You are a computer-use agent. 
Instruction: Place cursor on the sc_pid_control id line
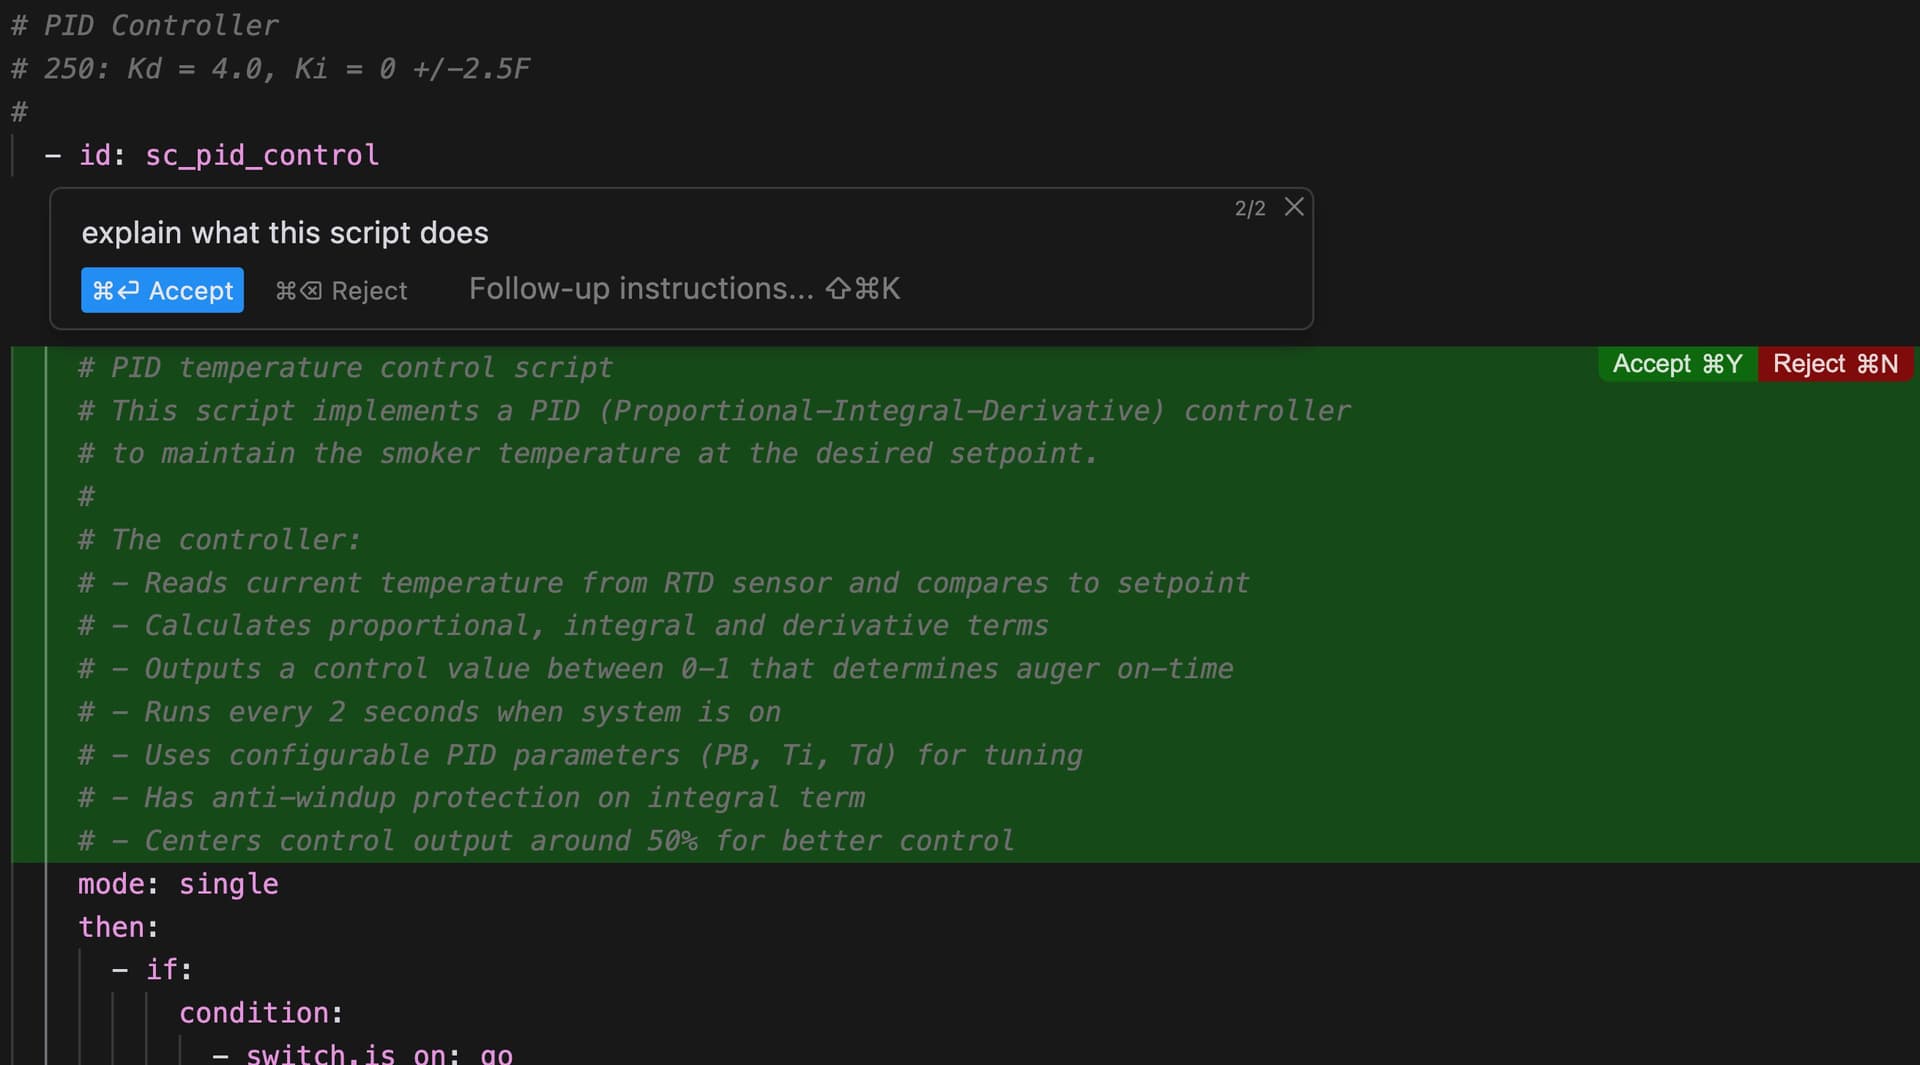[261, 155]
